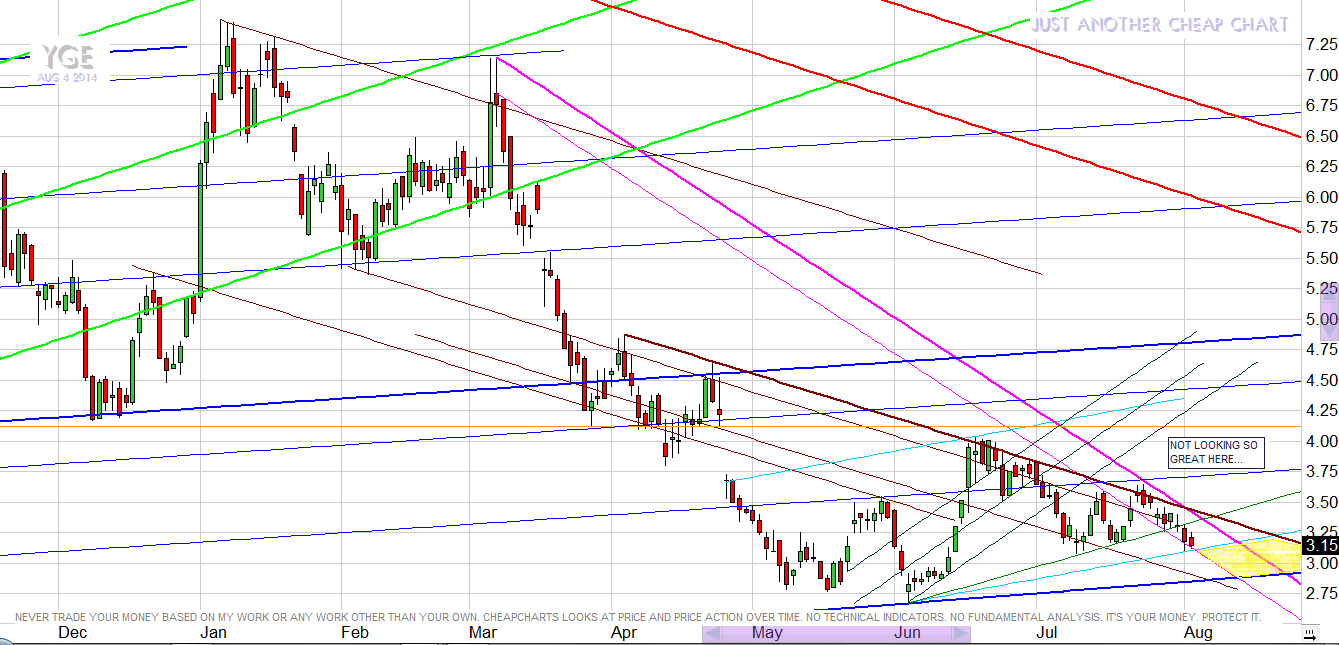Select the 'NOT LOOKING SO GREAT HERE...' annotation box
The width and height of the screenshot is (1339, 645).
[1216, 453]
